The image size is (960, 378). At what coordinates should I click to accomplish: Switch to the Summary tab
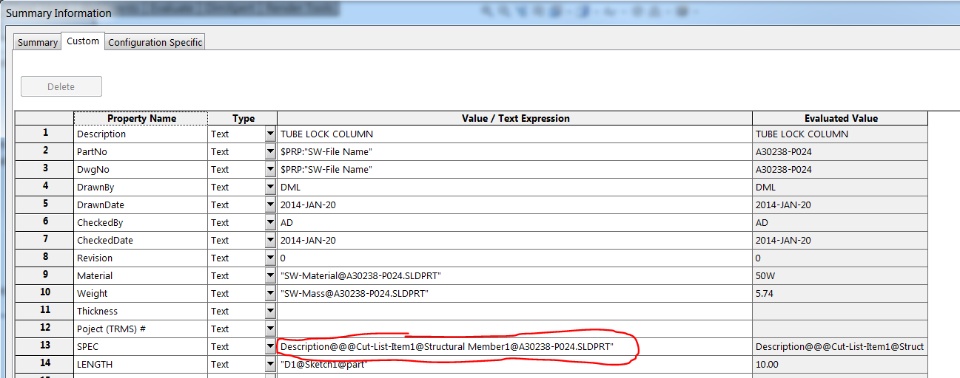coord(37,42)
